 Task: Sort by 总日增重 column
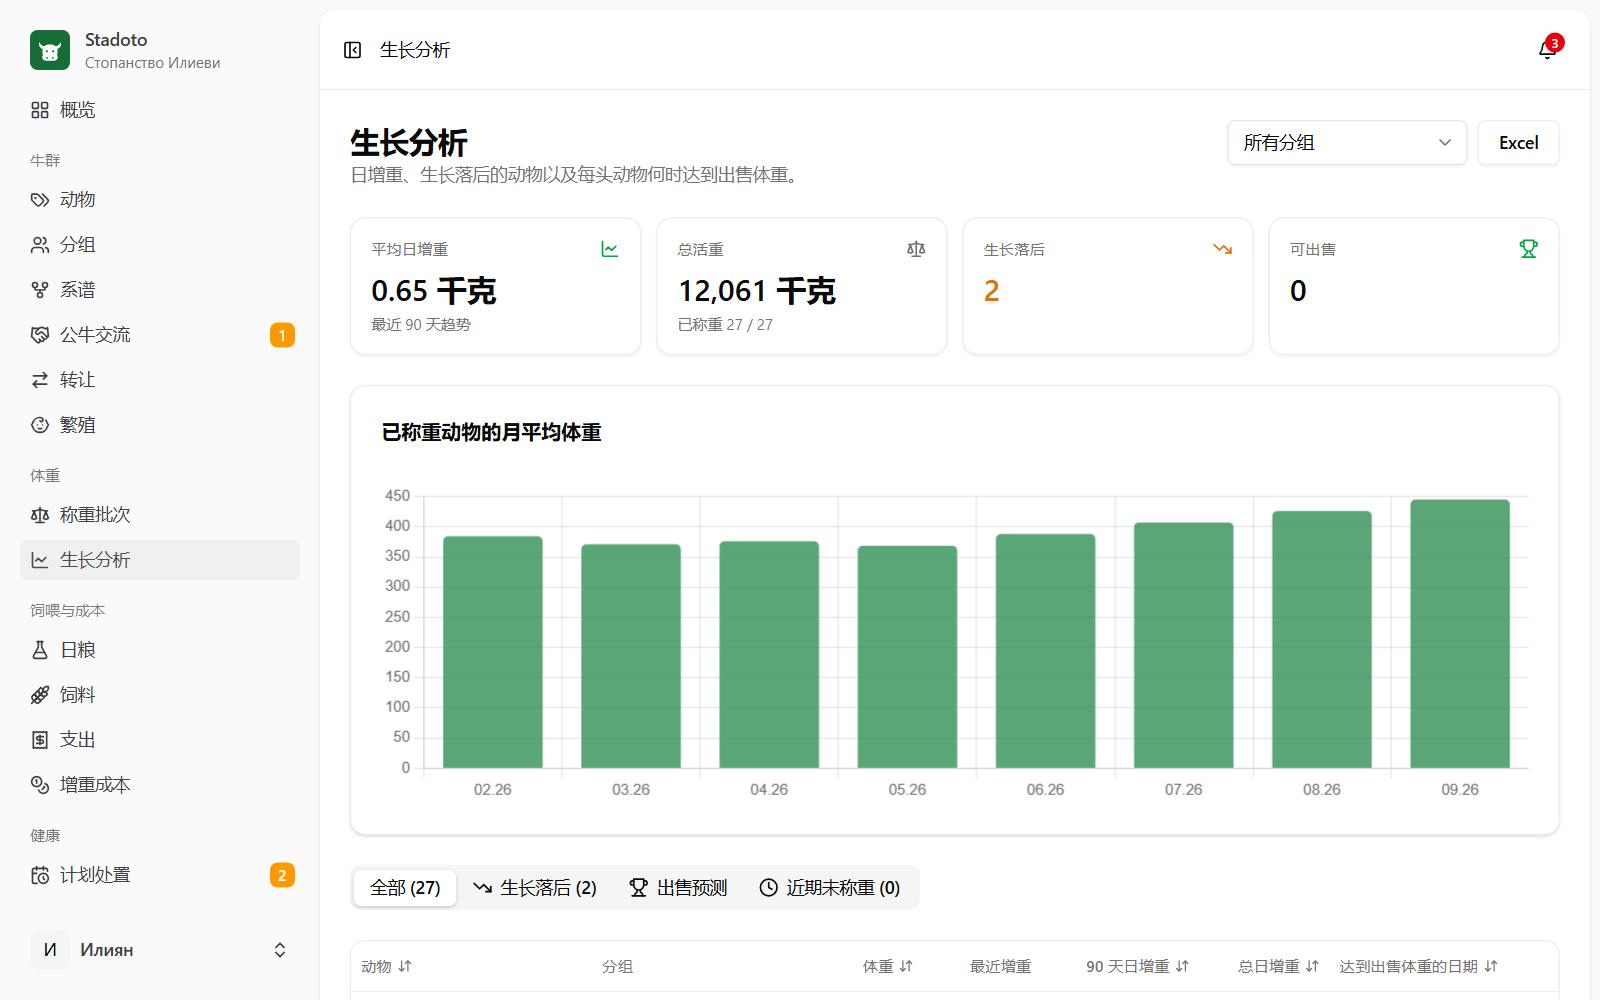pos(1279,967)
